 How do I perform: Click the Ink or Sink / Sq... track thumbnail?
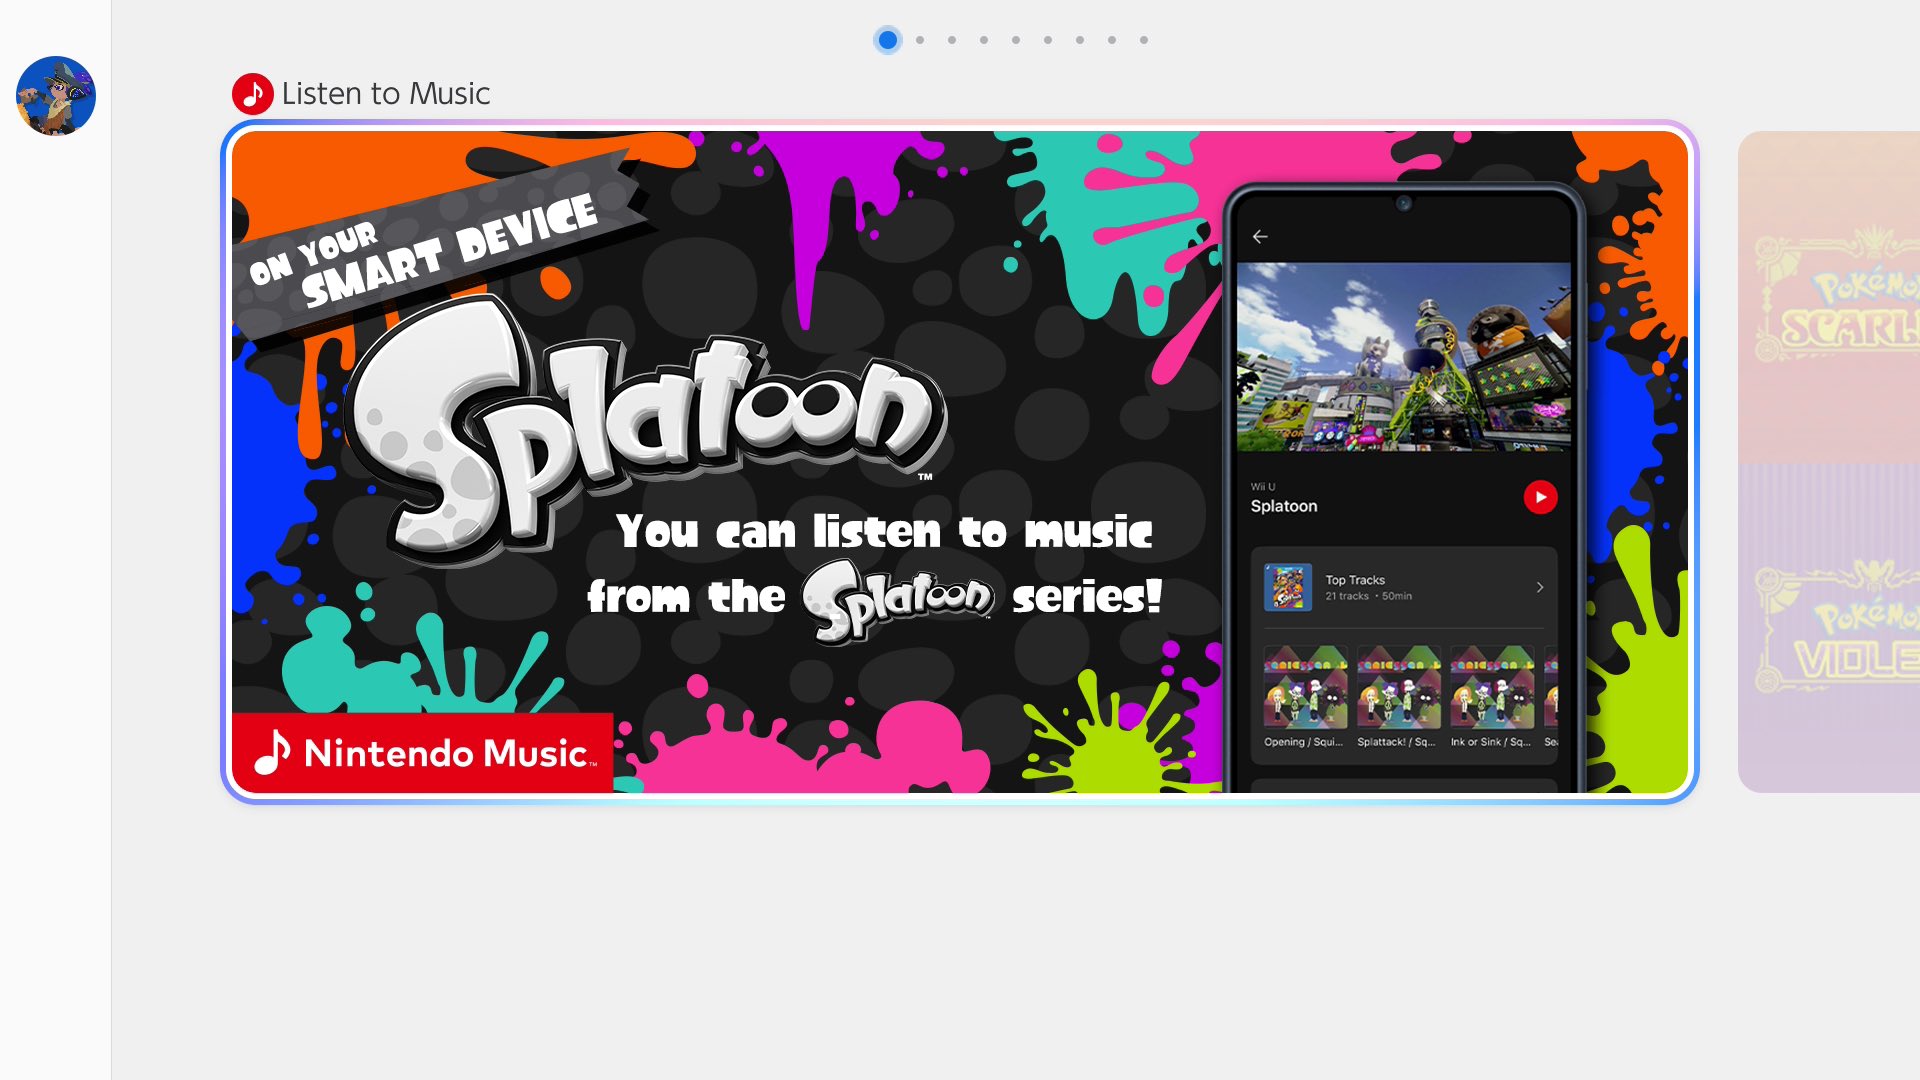(1492, 687)
